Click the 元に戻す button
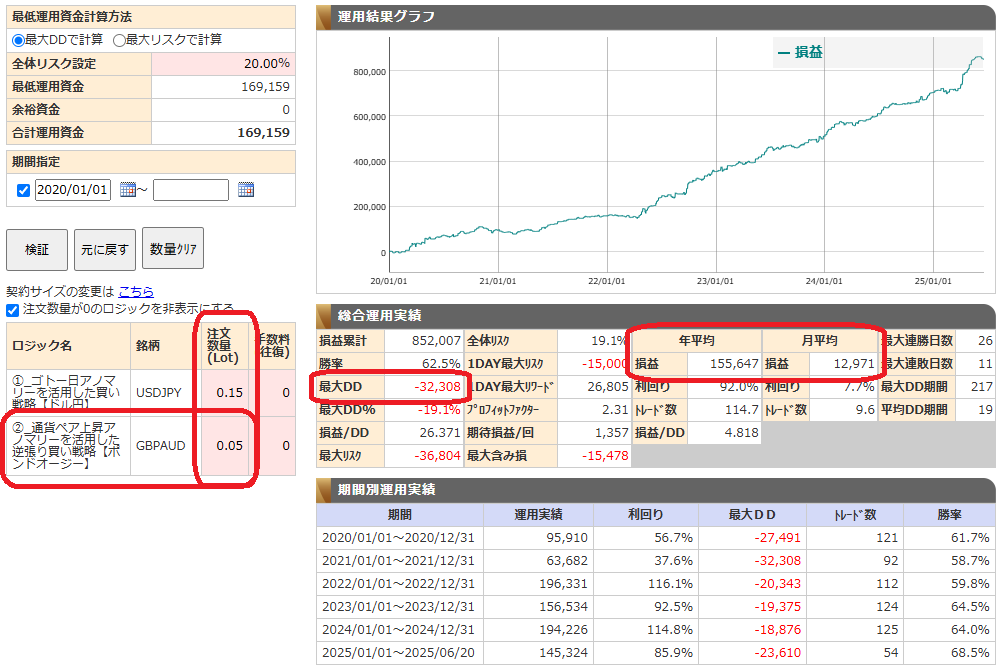 105,249
